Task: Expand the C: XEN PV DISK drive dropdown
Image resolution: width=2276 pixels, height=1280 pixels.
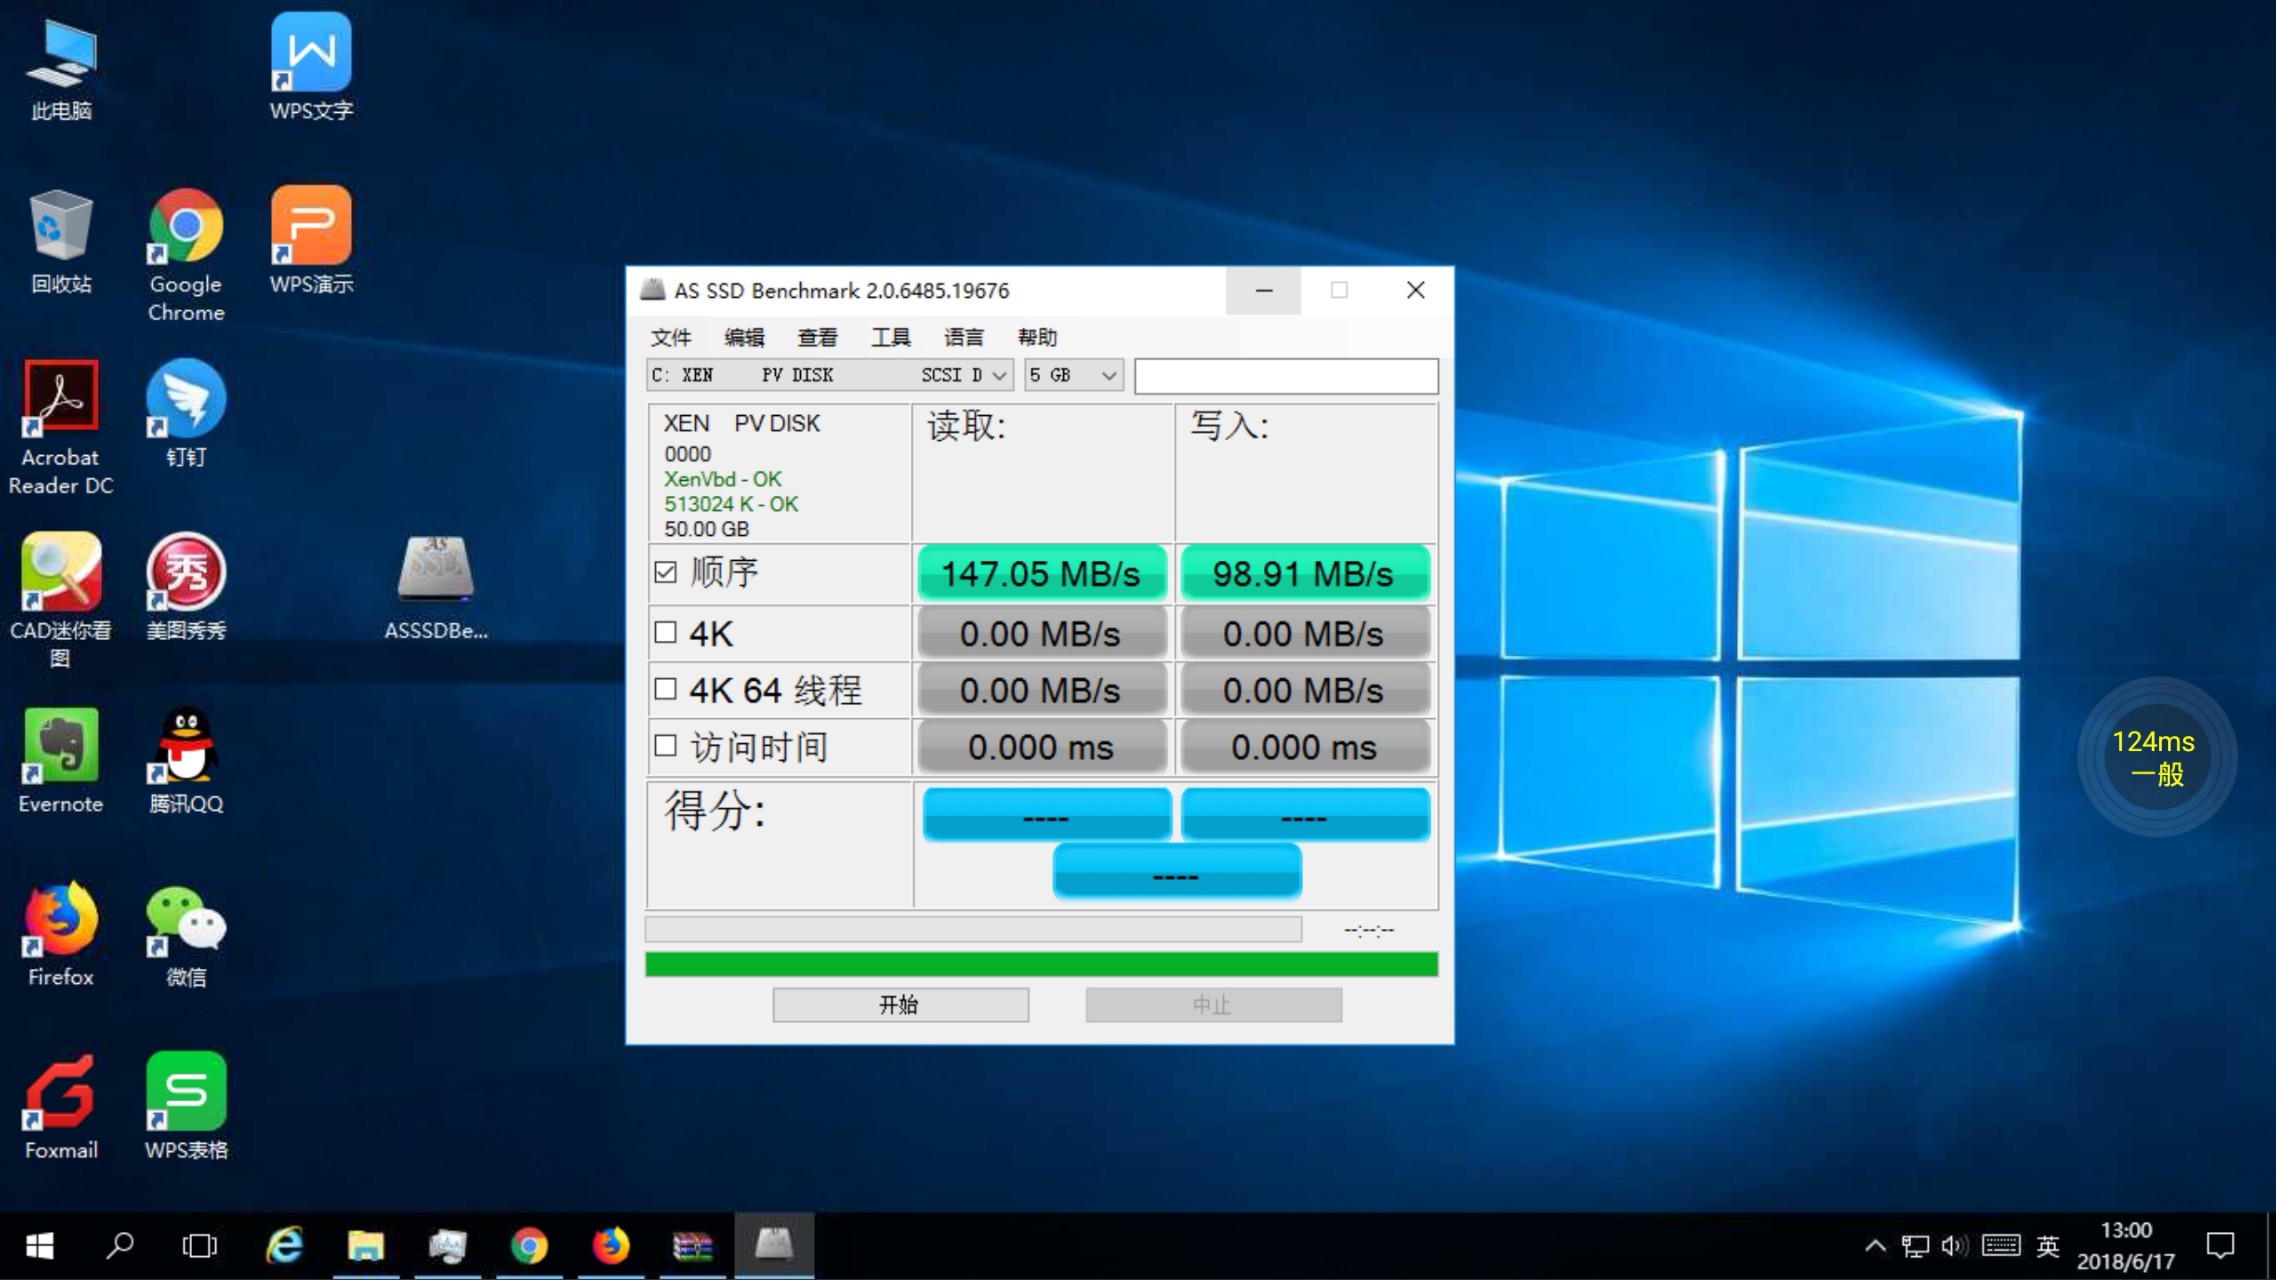Action: coord(830,375)
